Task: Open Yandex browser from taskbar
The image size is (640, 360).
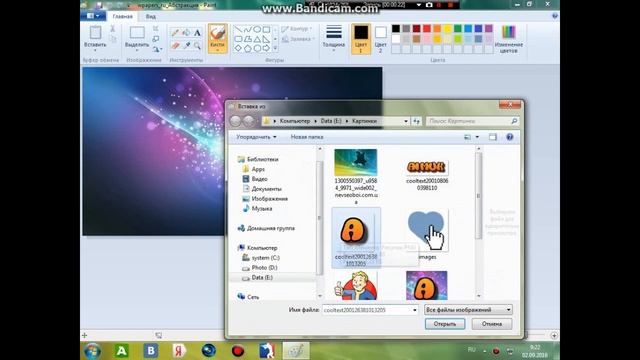Action: click(179, 351)
